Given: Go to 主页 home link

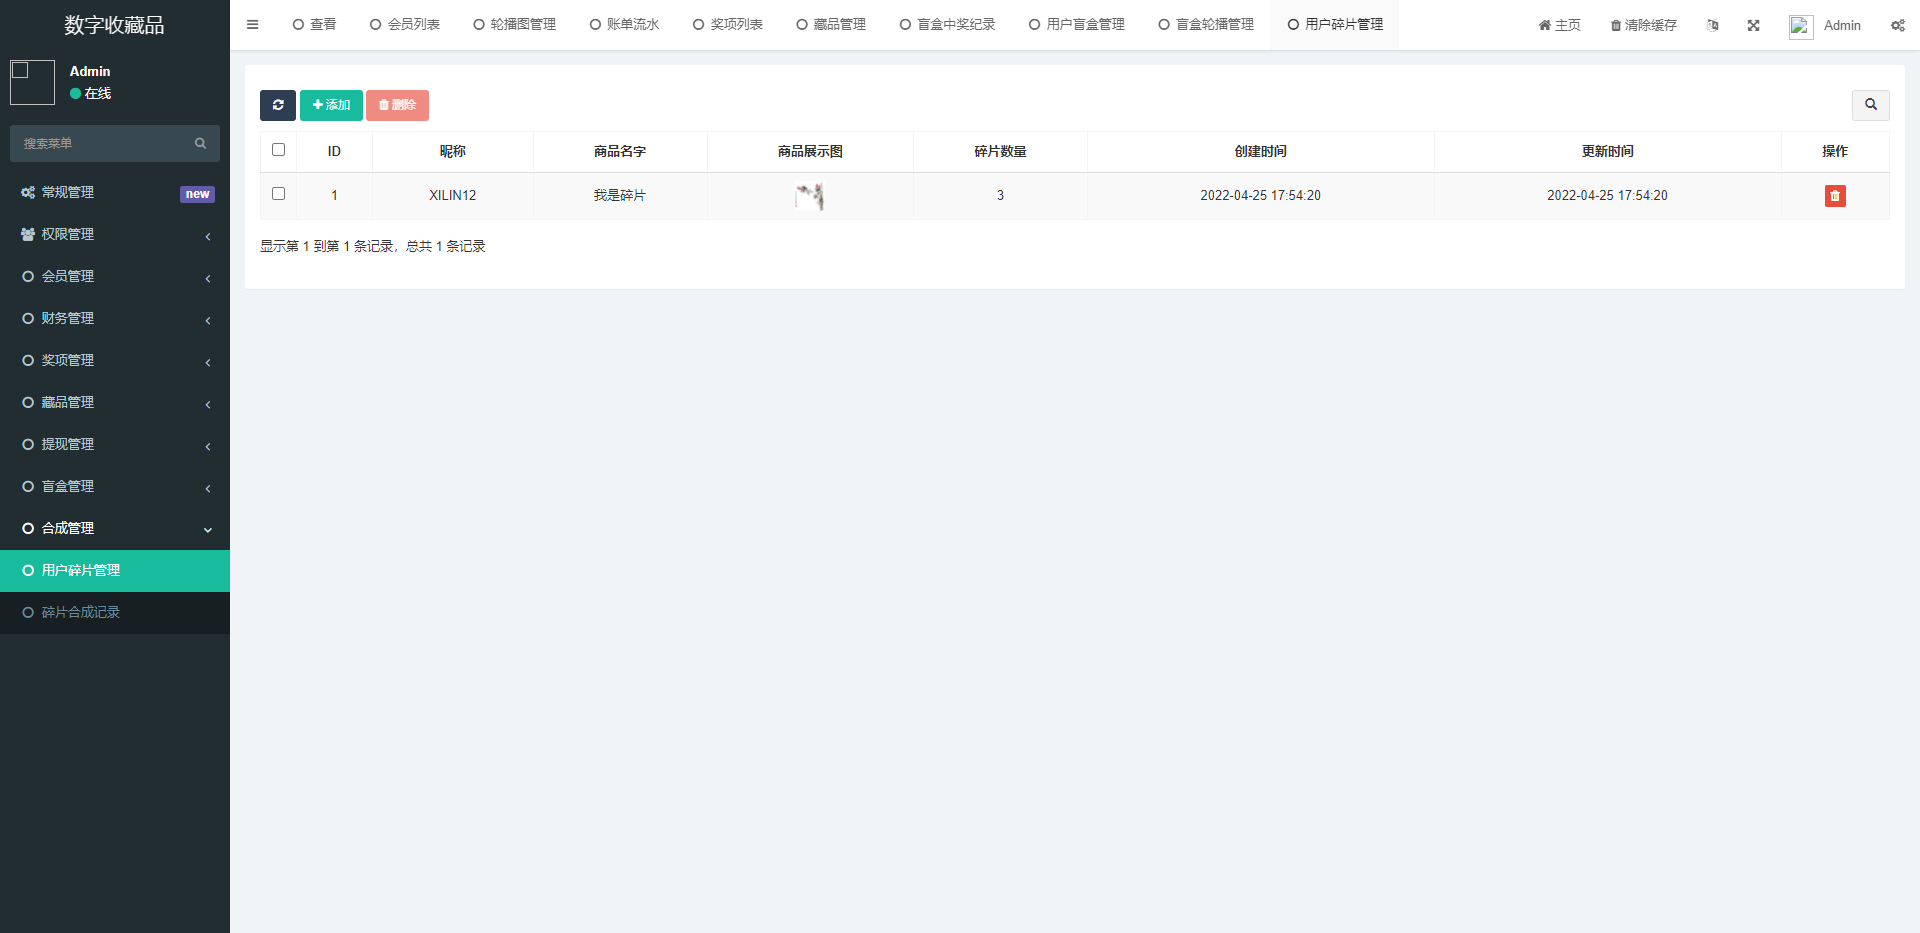Looking at the screenshot, I should [x=1559, y=25].
